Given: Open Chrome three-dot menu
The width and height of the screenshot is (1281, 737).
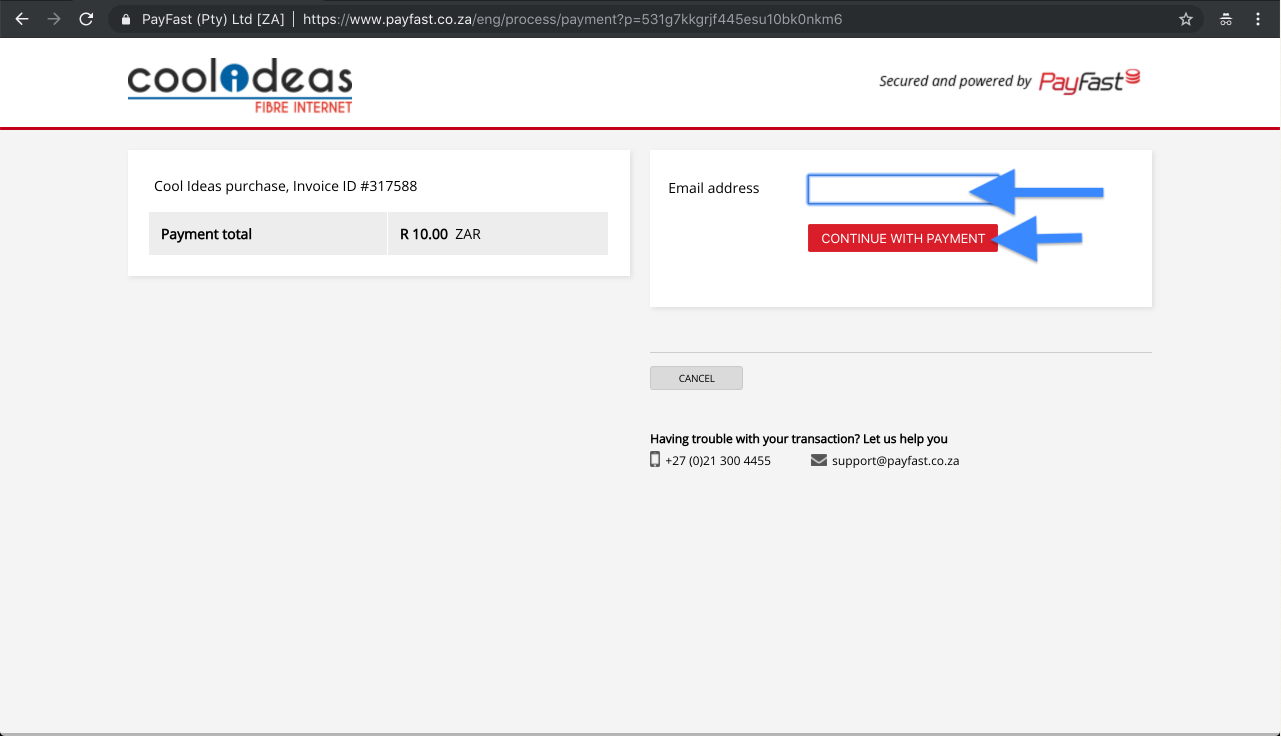Looking at the screenshot, I should tap(1258, 19).
